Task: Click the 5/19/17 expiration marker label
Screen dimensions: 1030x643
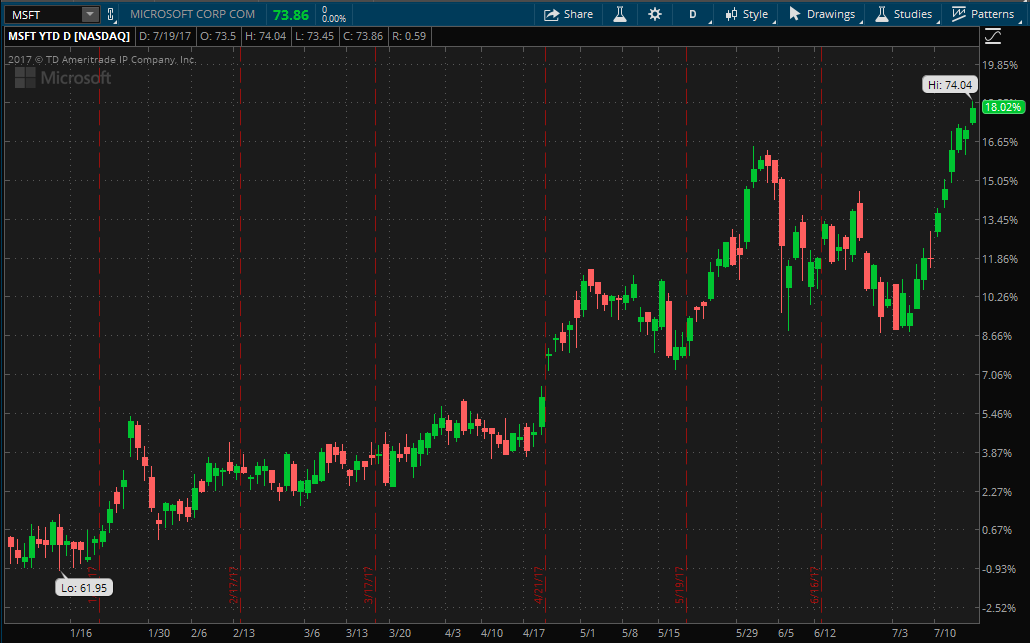Action: tap(680, 586)
